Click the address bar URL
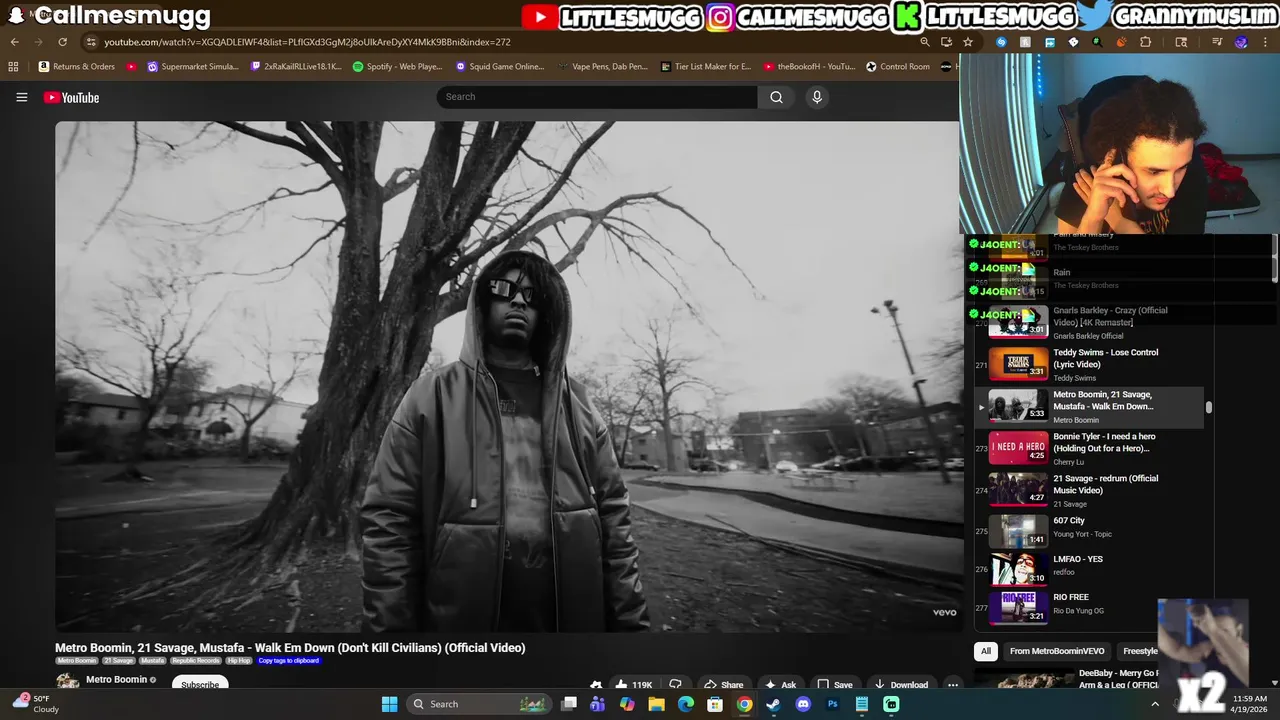 pos(307,42)
